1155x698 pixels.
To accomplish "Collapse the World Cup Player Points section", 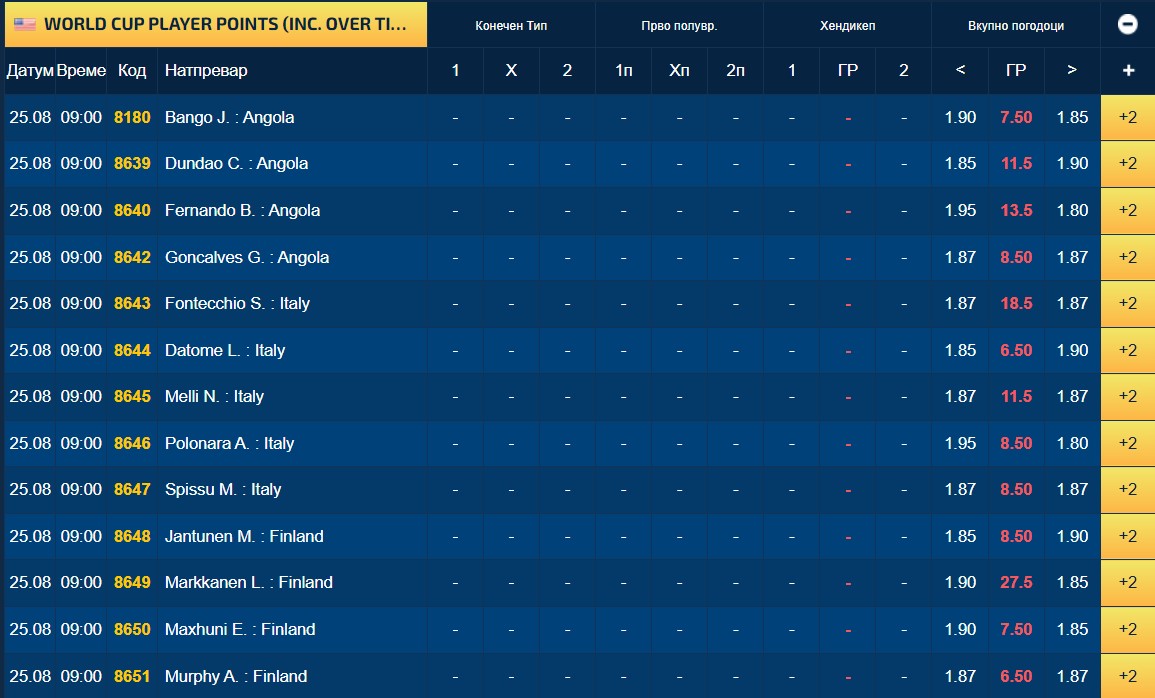I will point(1127,24).
